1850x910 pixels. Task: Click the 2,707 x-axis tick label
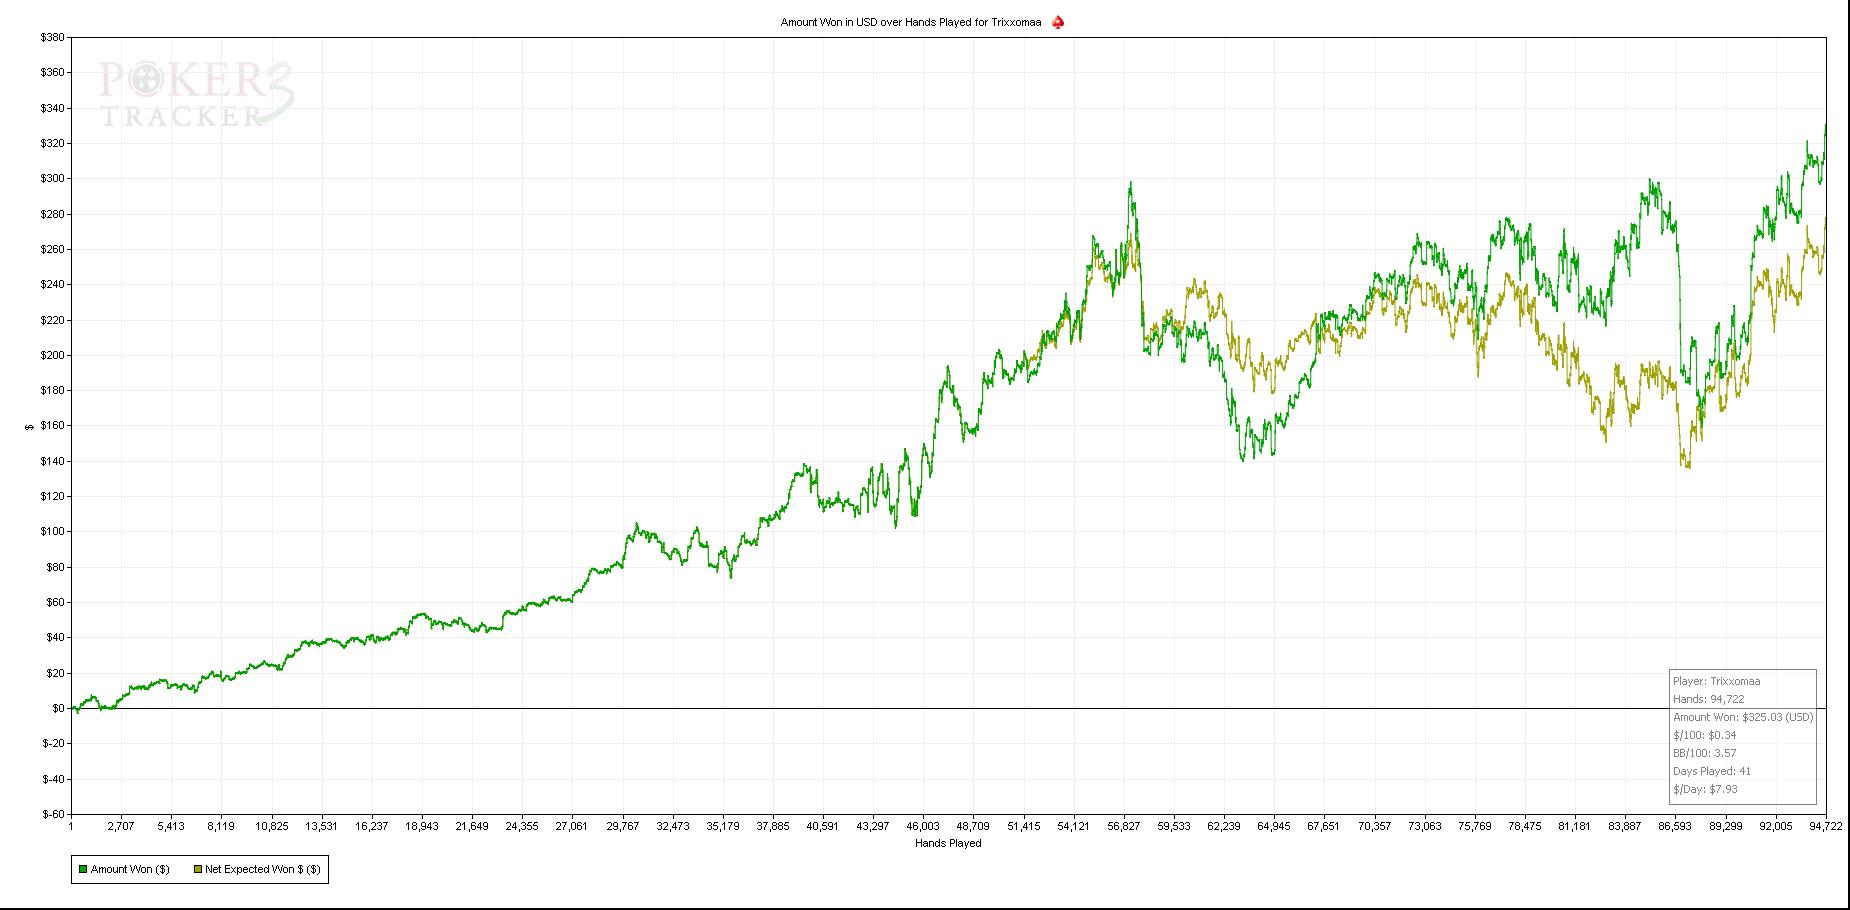[121, 827]
